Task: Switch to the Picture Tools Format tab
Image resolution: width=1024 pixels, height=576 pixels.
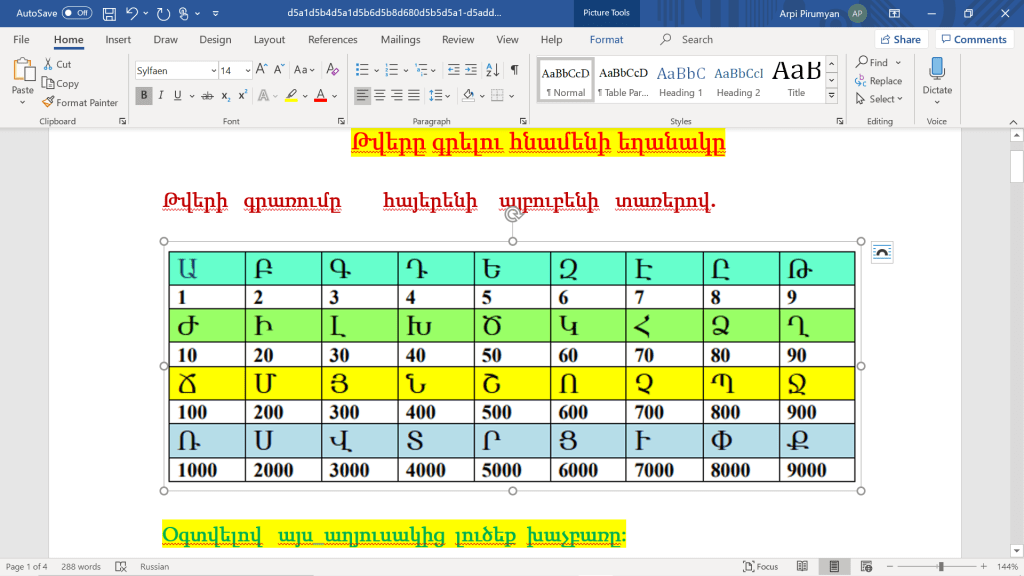Action: coord(606,40)
